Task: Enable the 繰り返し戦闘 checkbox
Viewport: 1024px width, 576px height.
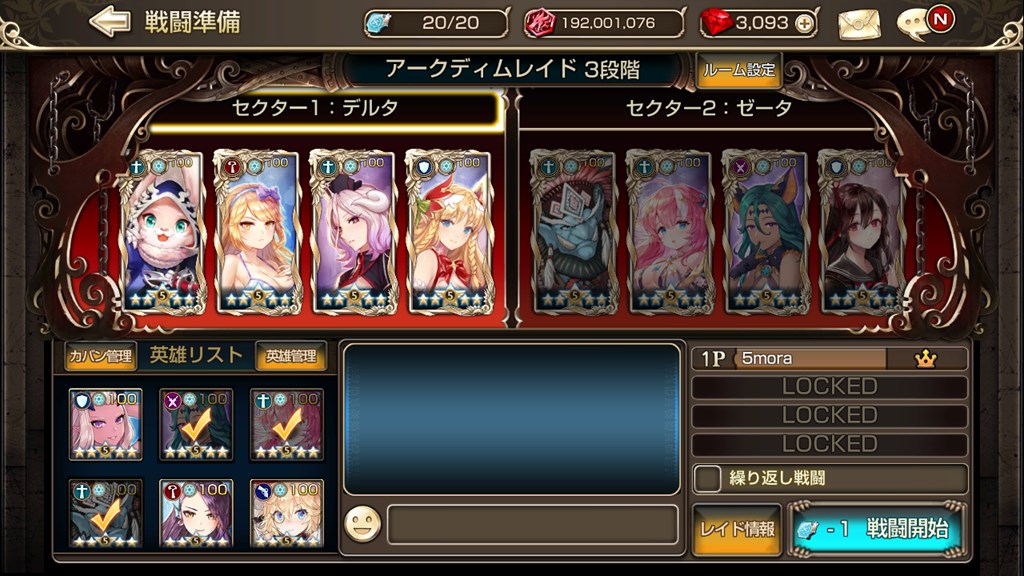Action: coord(707,478)
